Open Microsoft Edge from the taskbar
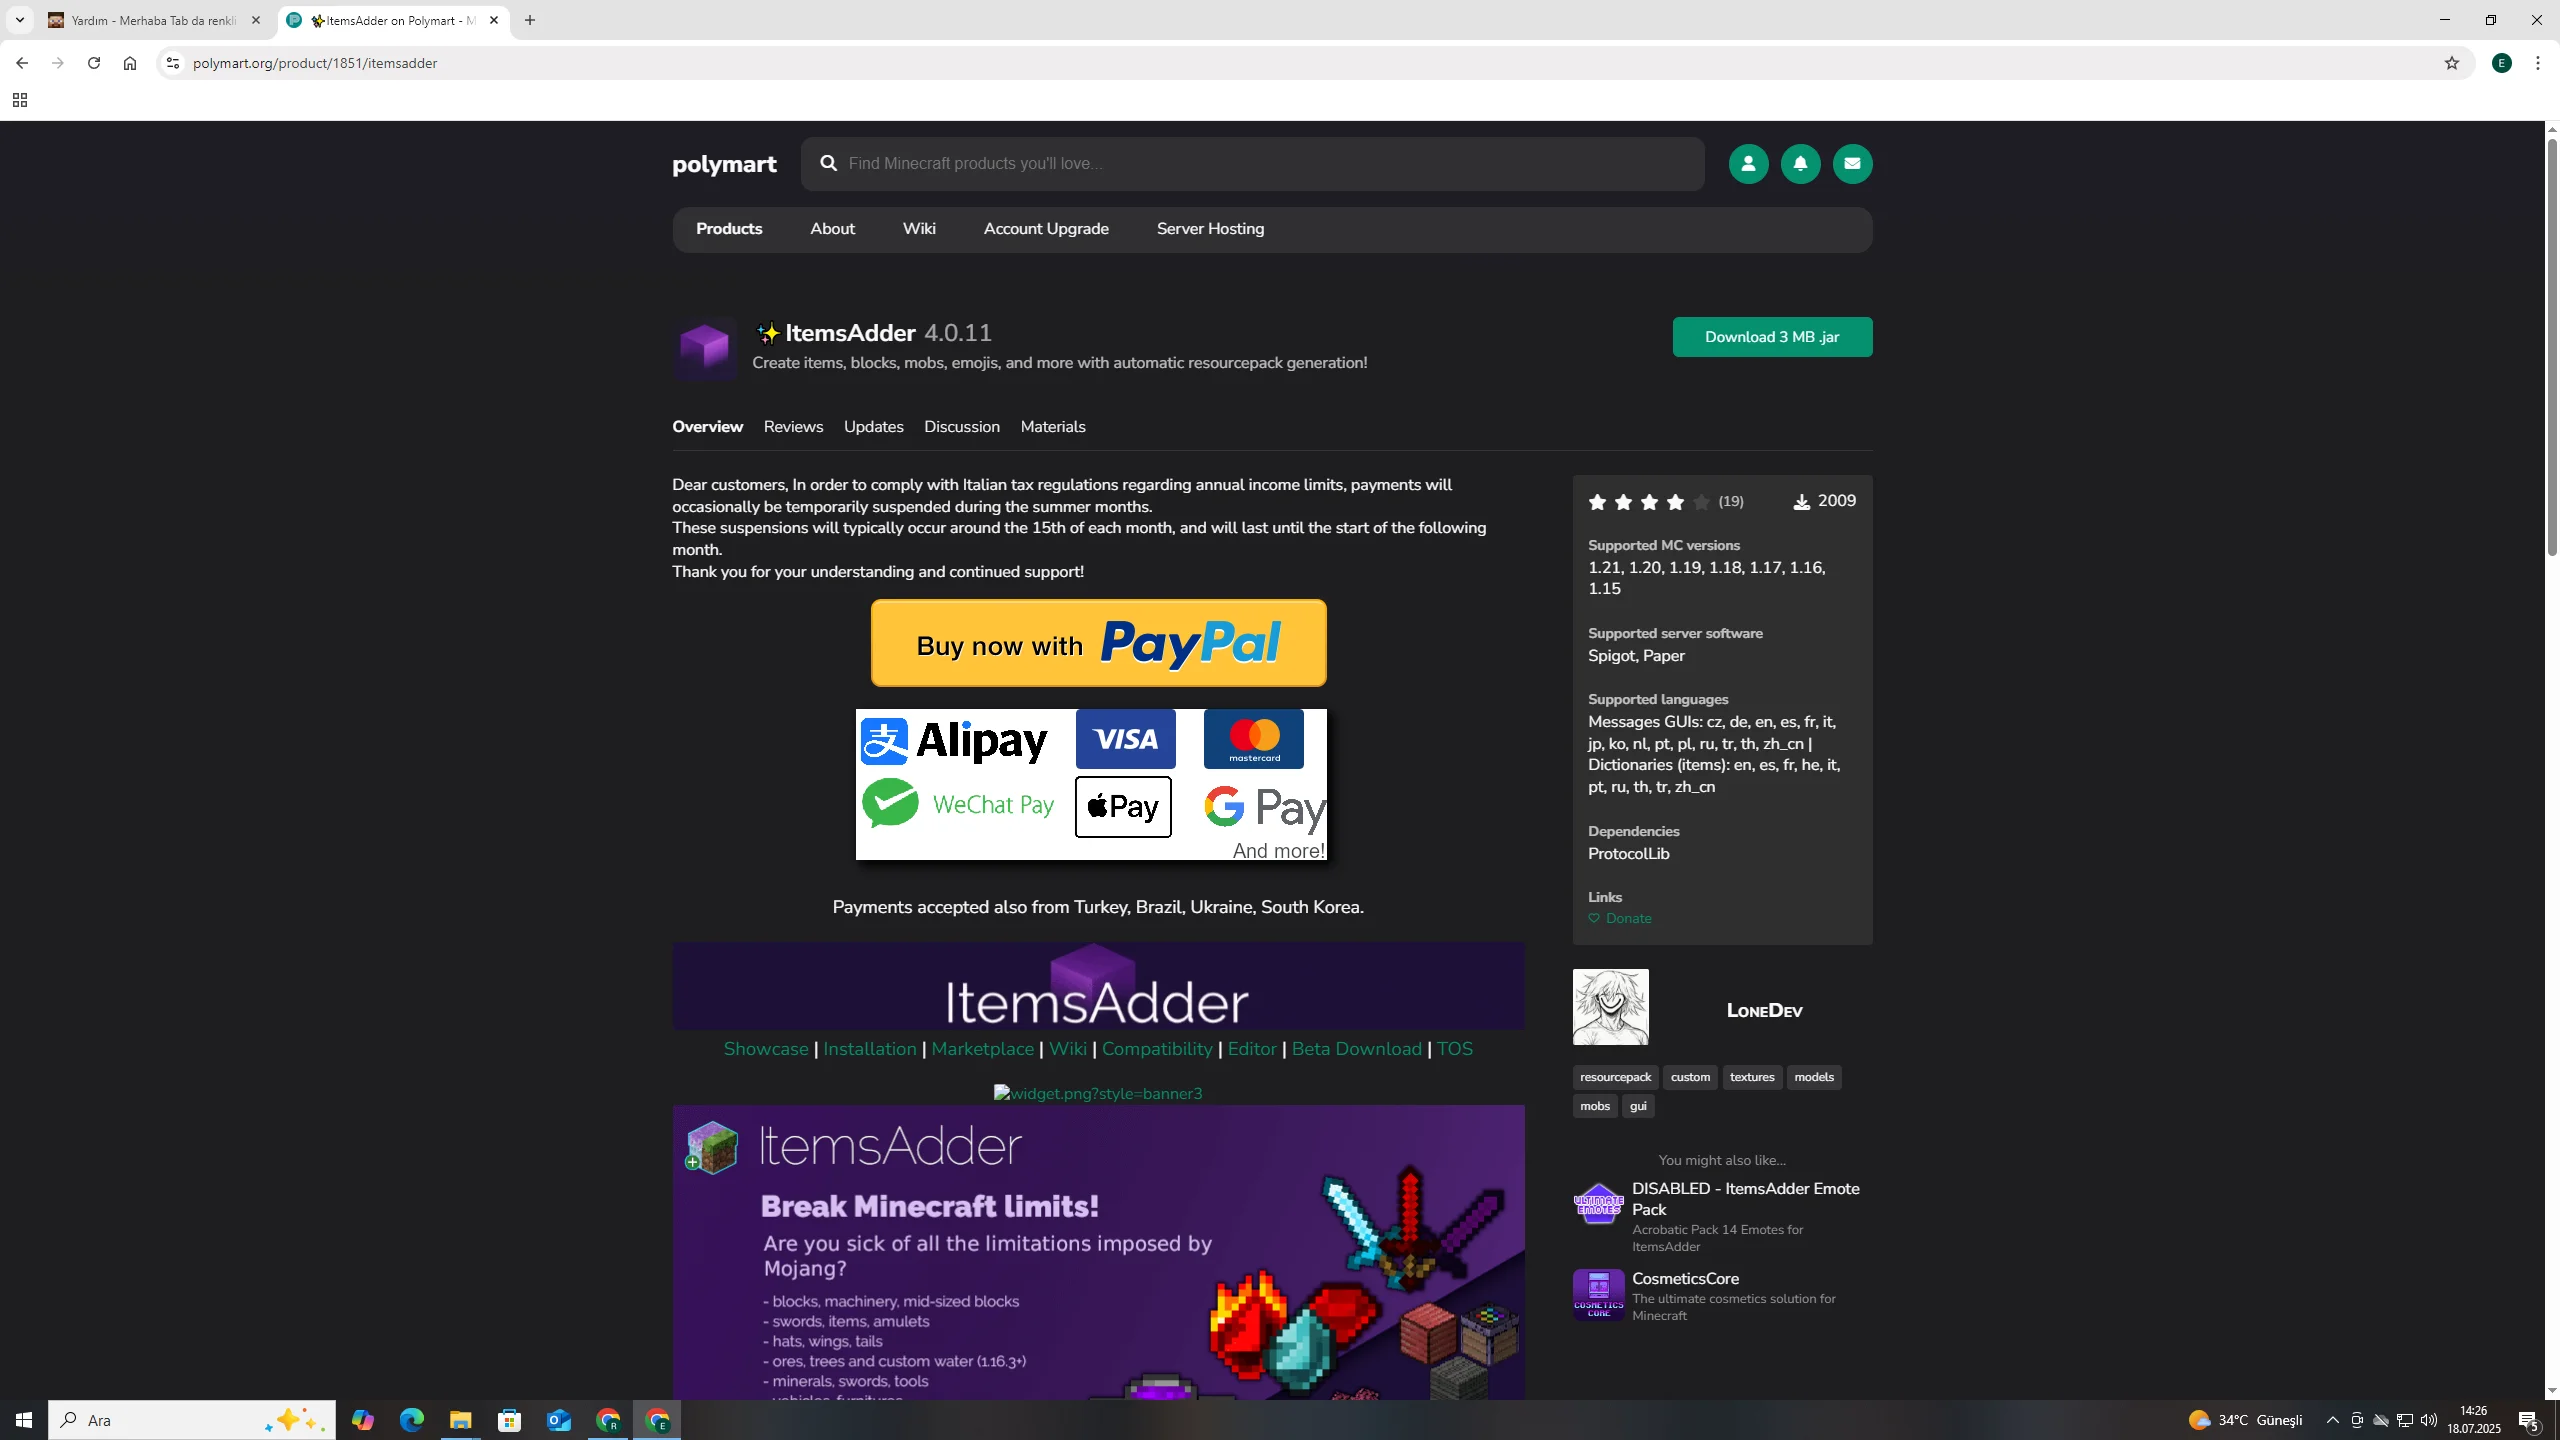 (411, 1420)
